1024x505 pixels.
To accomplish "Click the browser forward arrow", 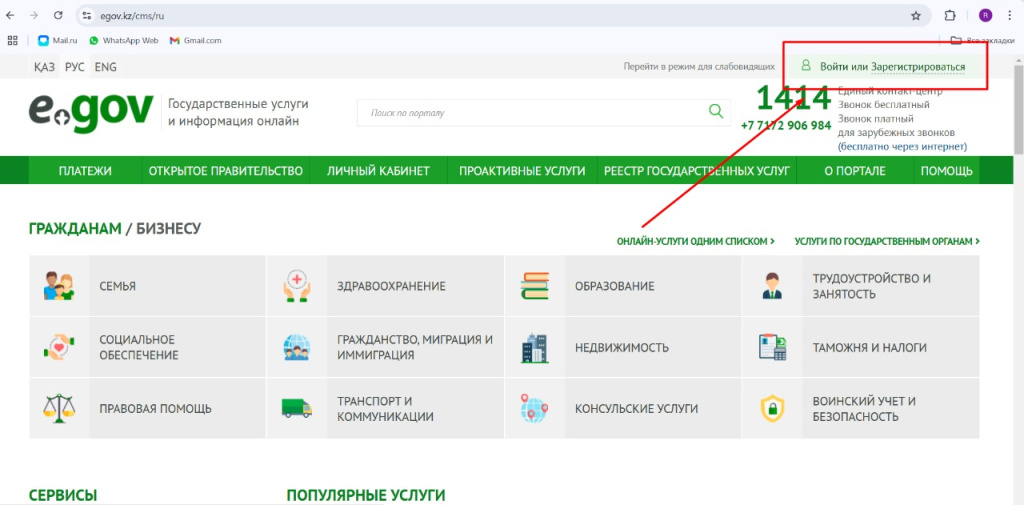I will [x=34, y=16].
